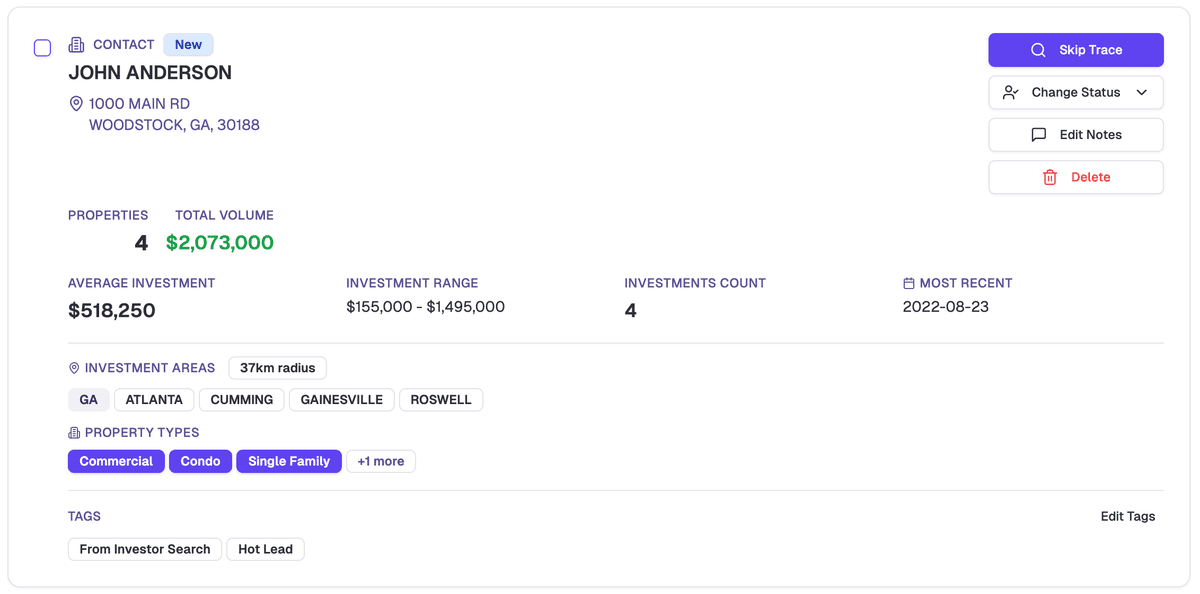The height and width of the screenshot is (594, 1200).
Task: Click the Edit Tags link
Action: (1127, 516)
